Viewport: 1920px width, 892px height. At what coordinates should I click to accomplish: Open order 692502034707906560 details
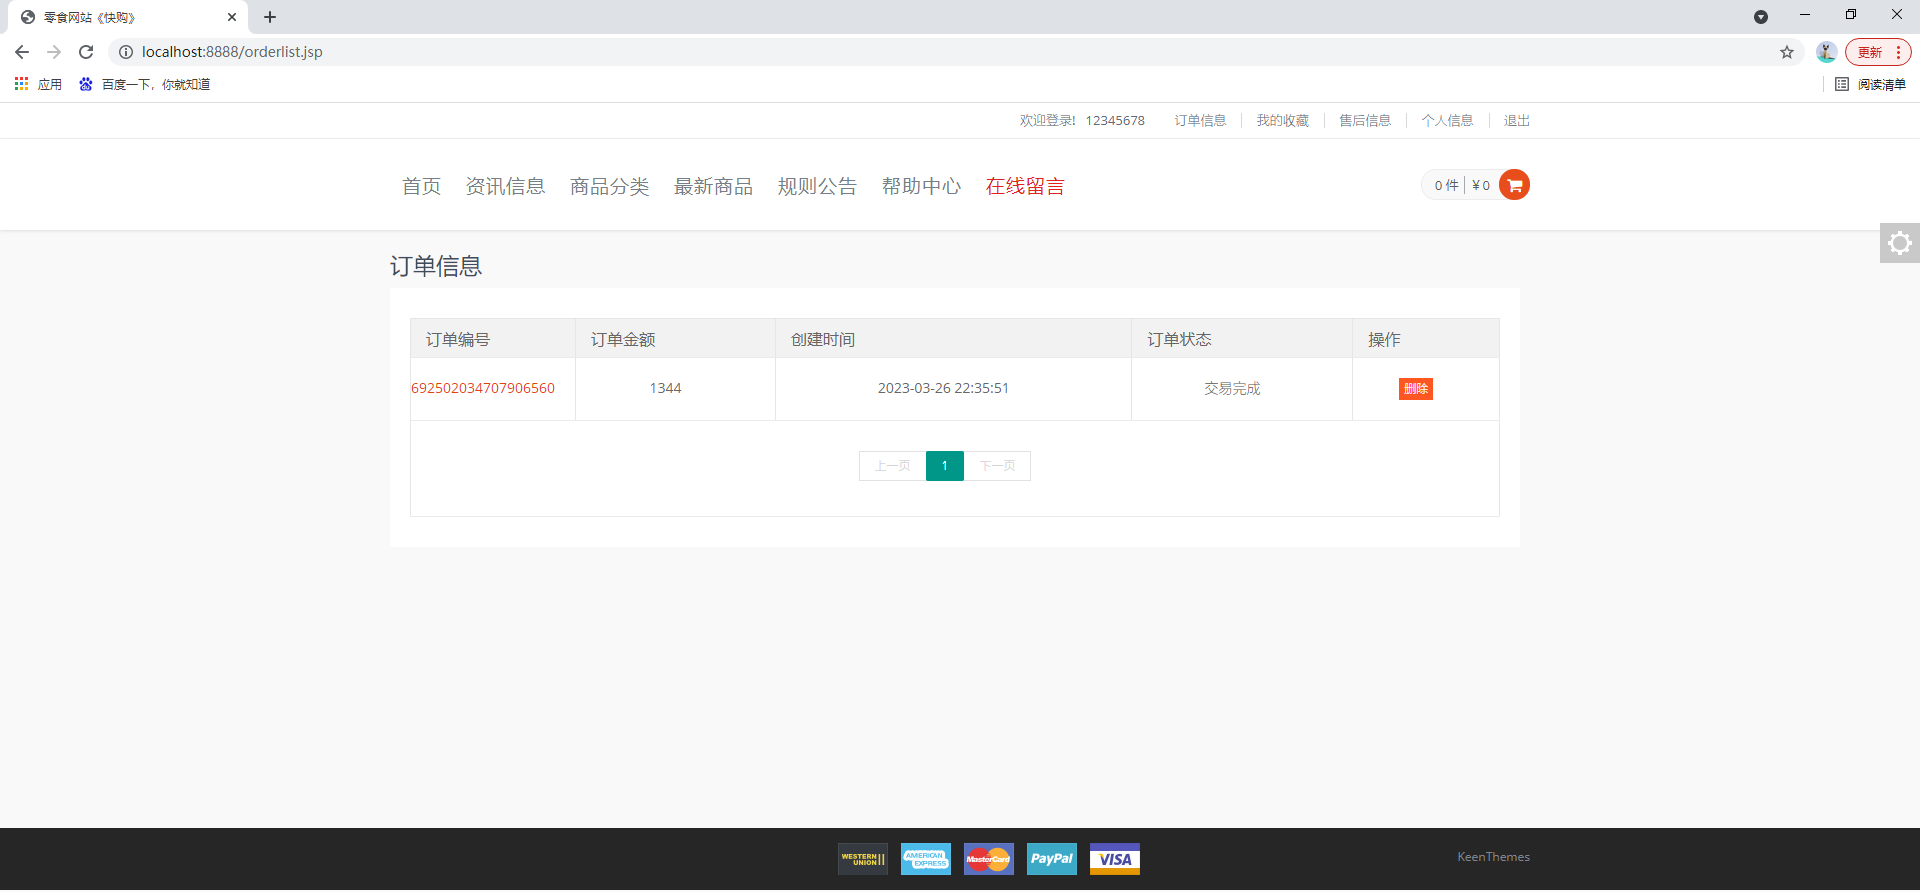(x=483, y=388)
